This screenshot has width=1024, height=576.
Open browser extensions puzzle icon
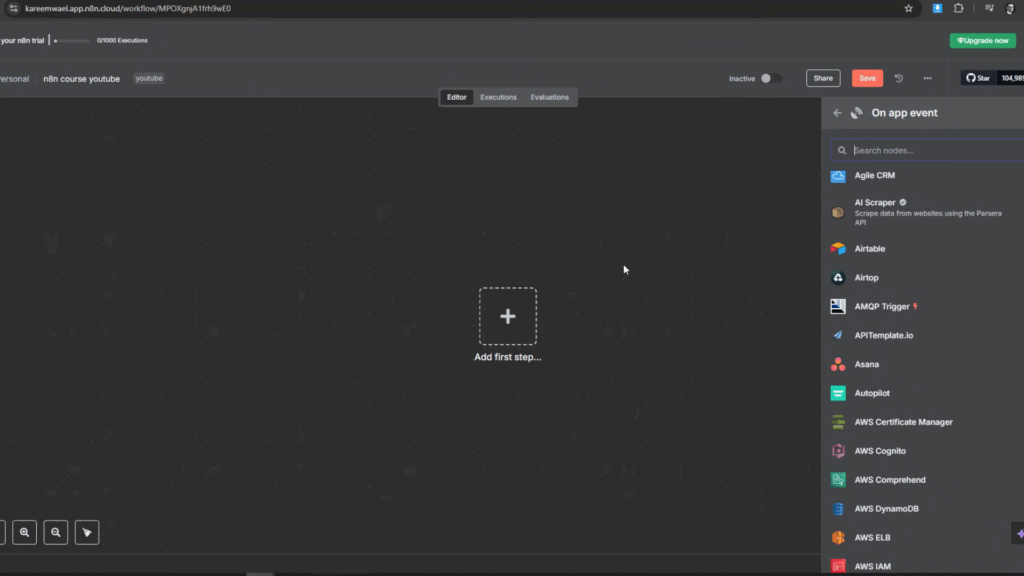coord(959,8)
